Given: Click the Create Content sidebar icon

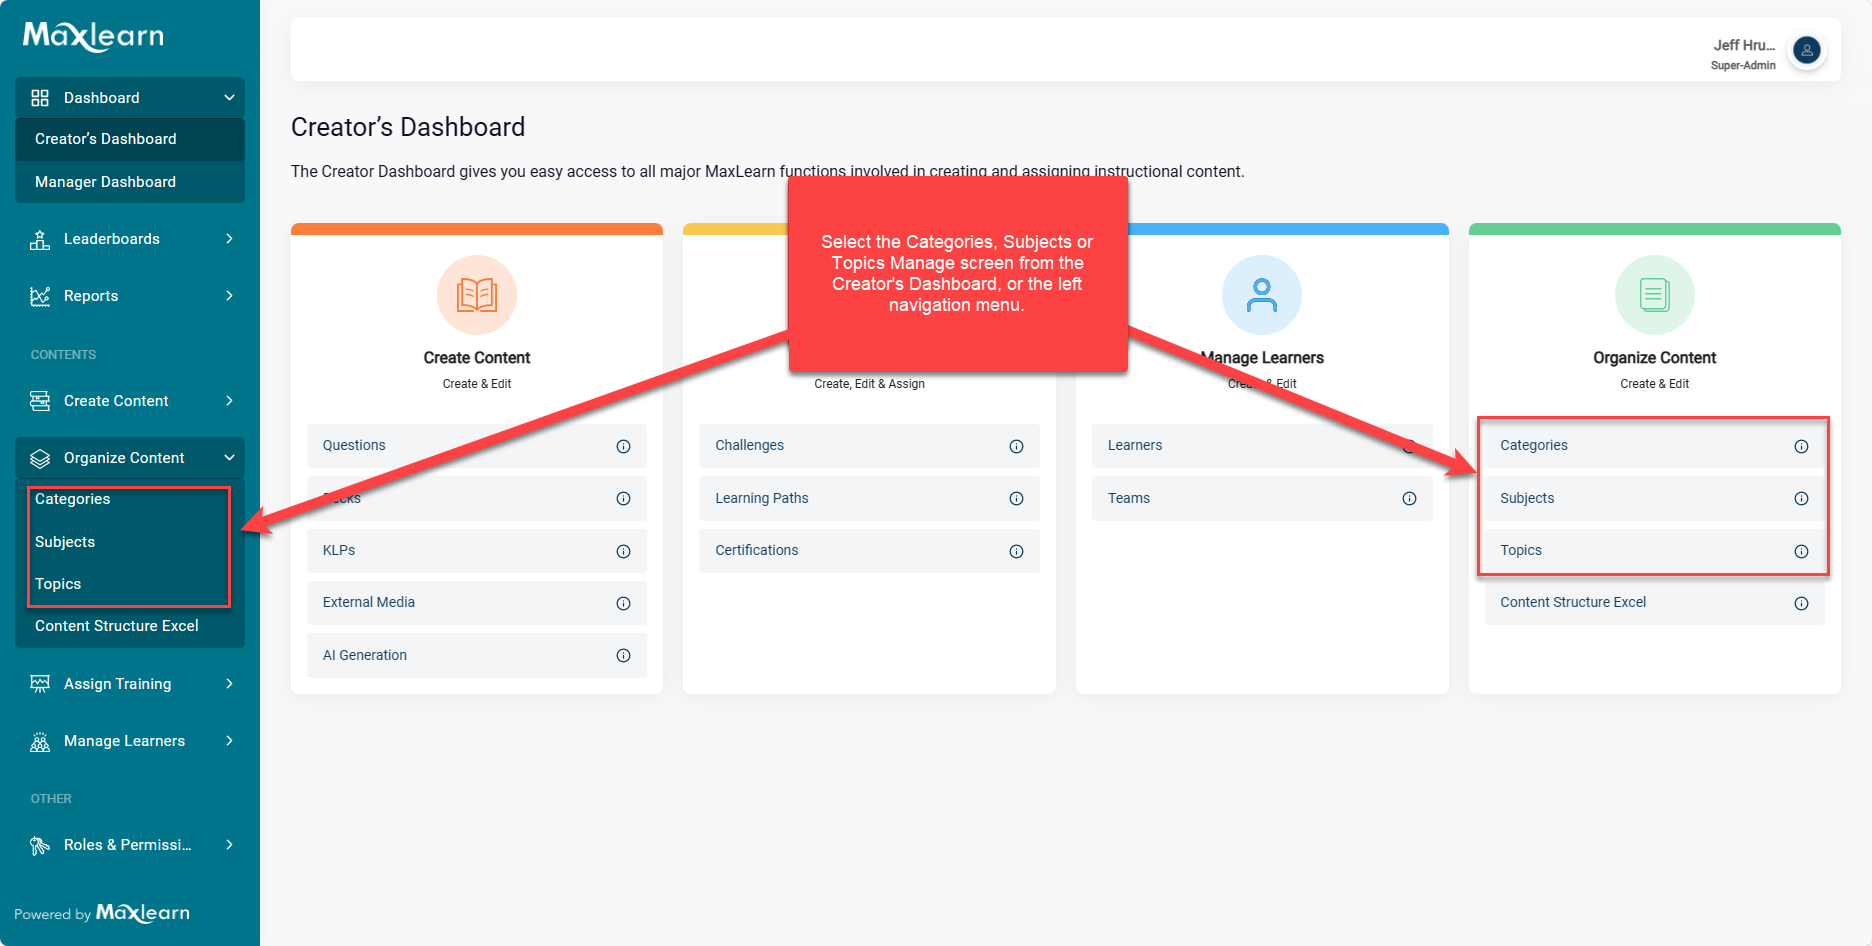Looking at the screenshot, I should click(x=40, y=401).
